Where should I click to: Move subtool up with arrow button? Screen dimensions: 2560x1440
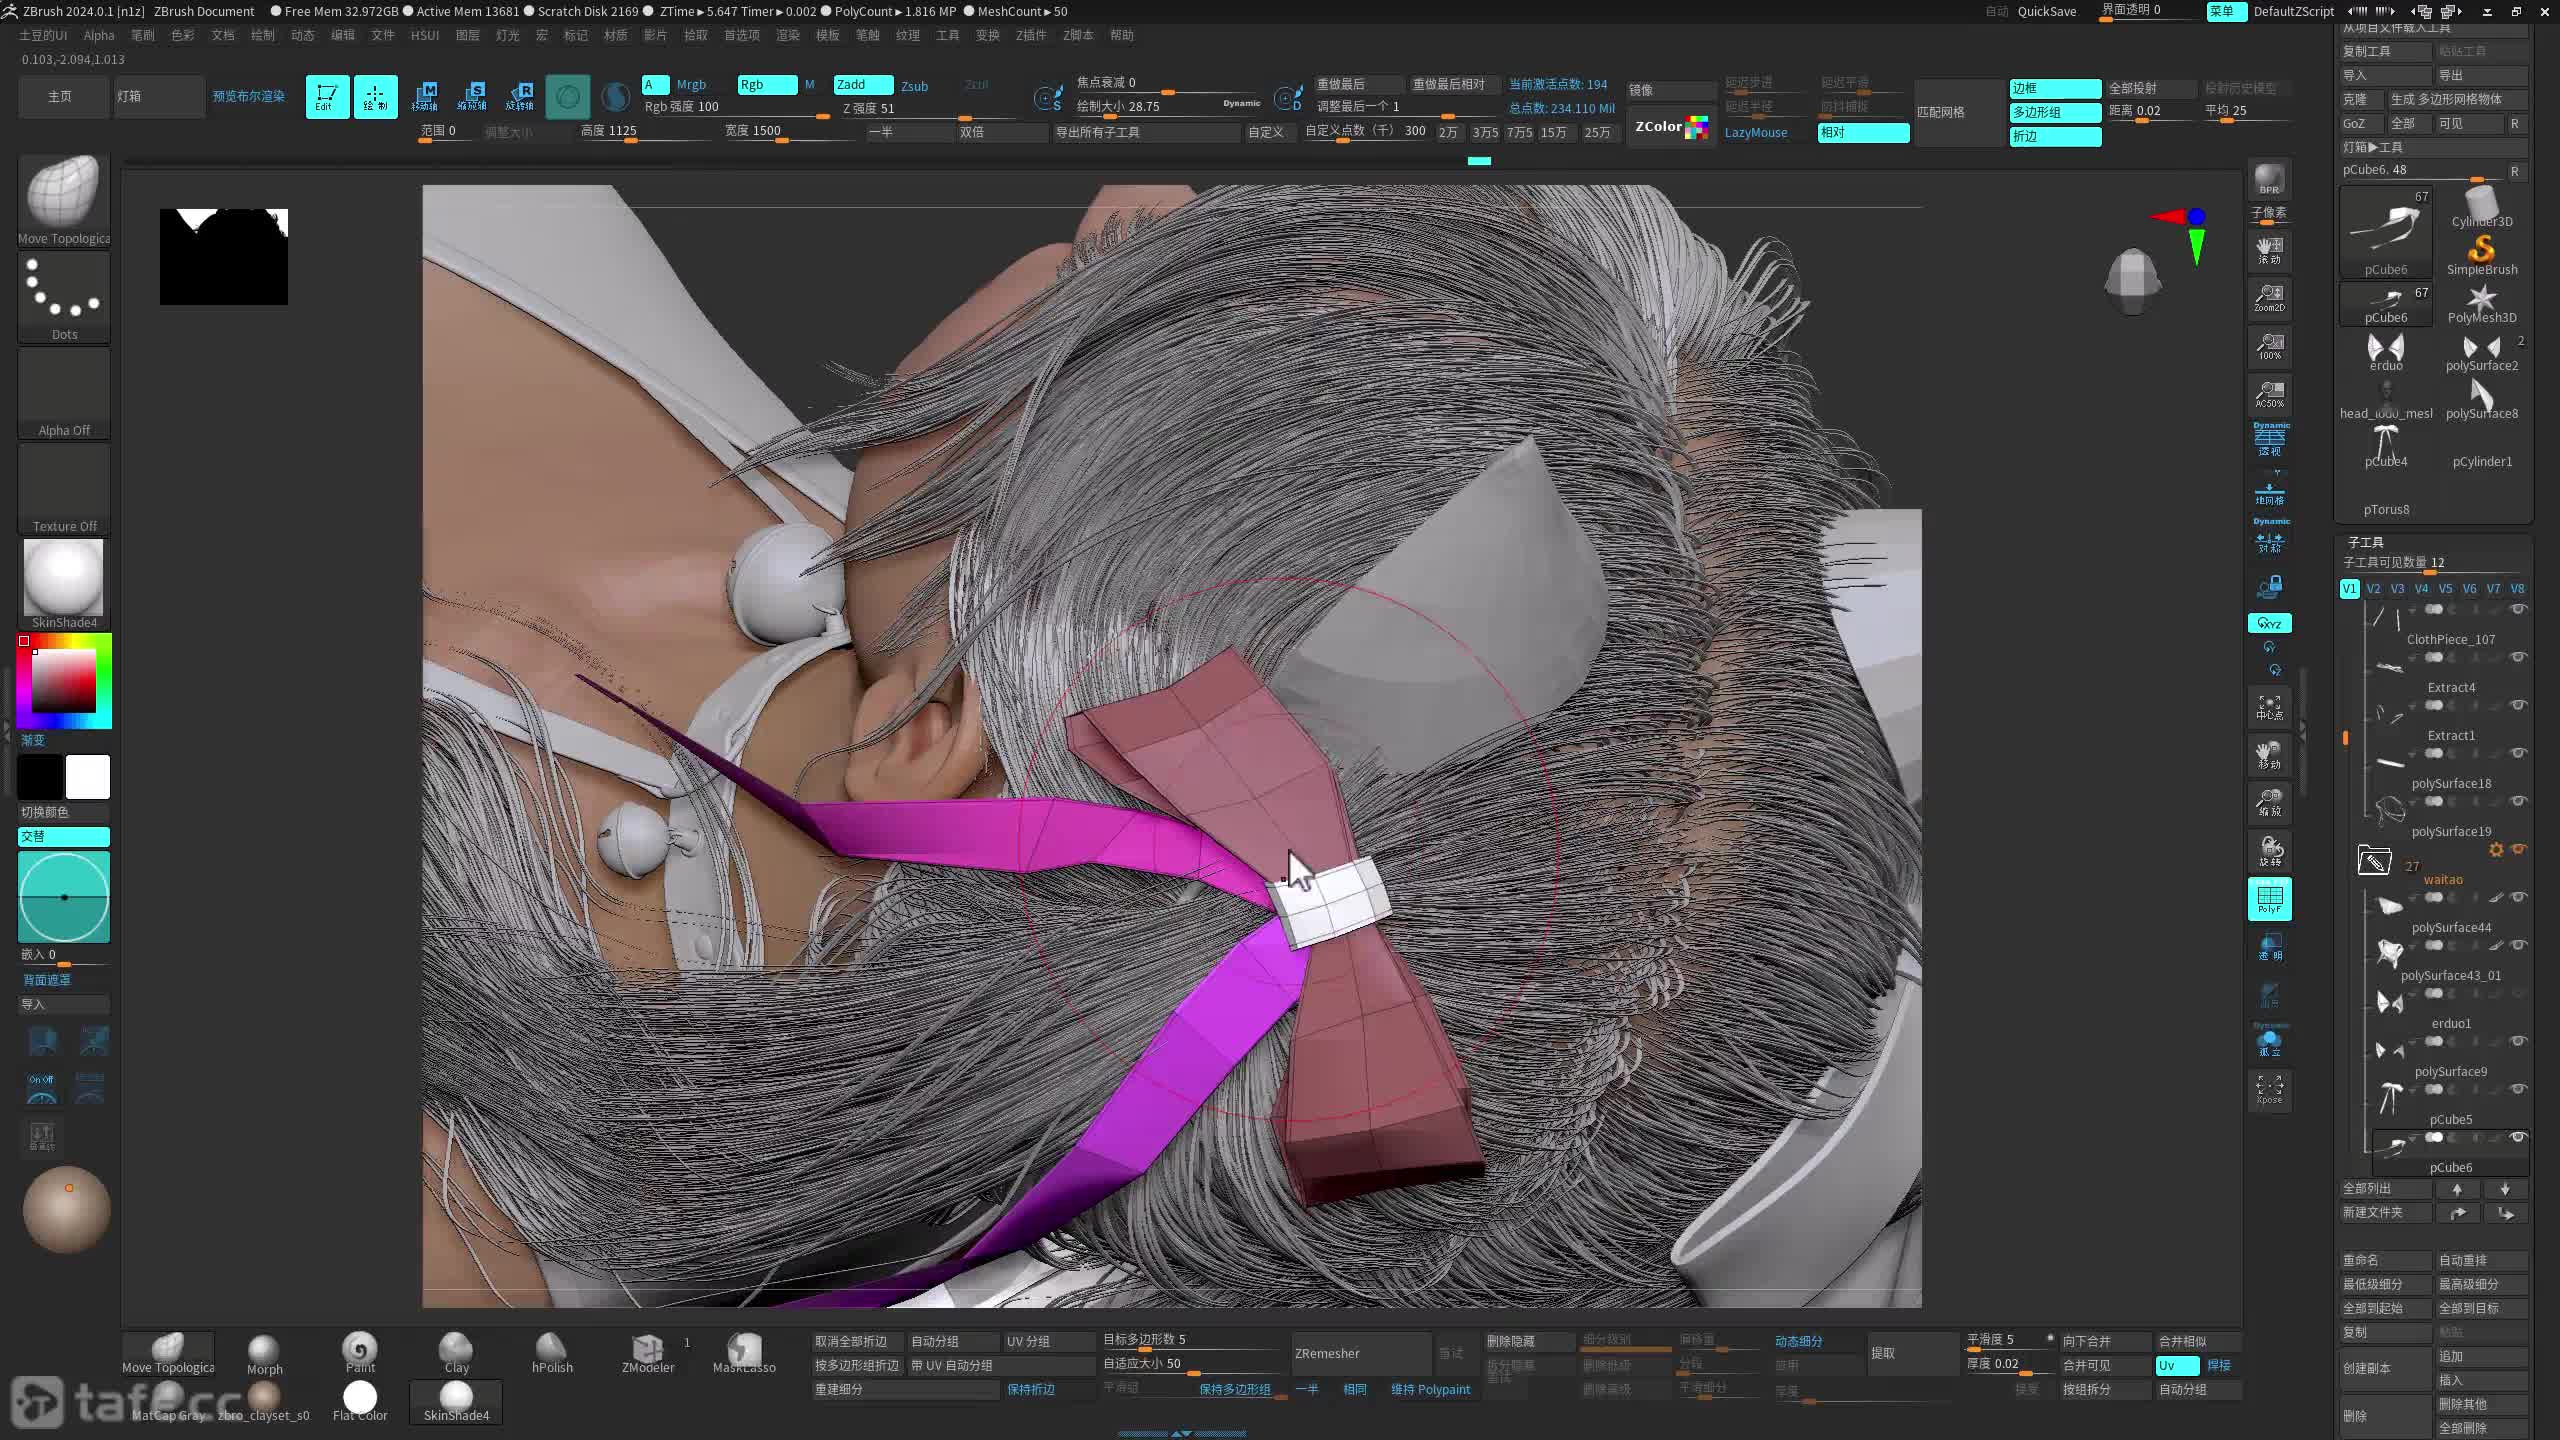pyautogui.click(x=2457, y=1189)
